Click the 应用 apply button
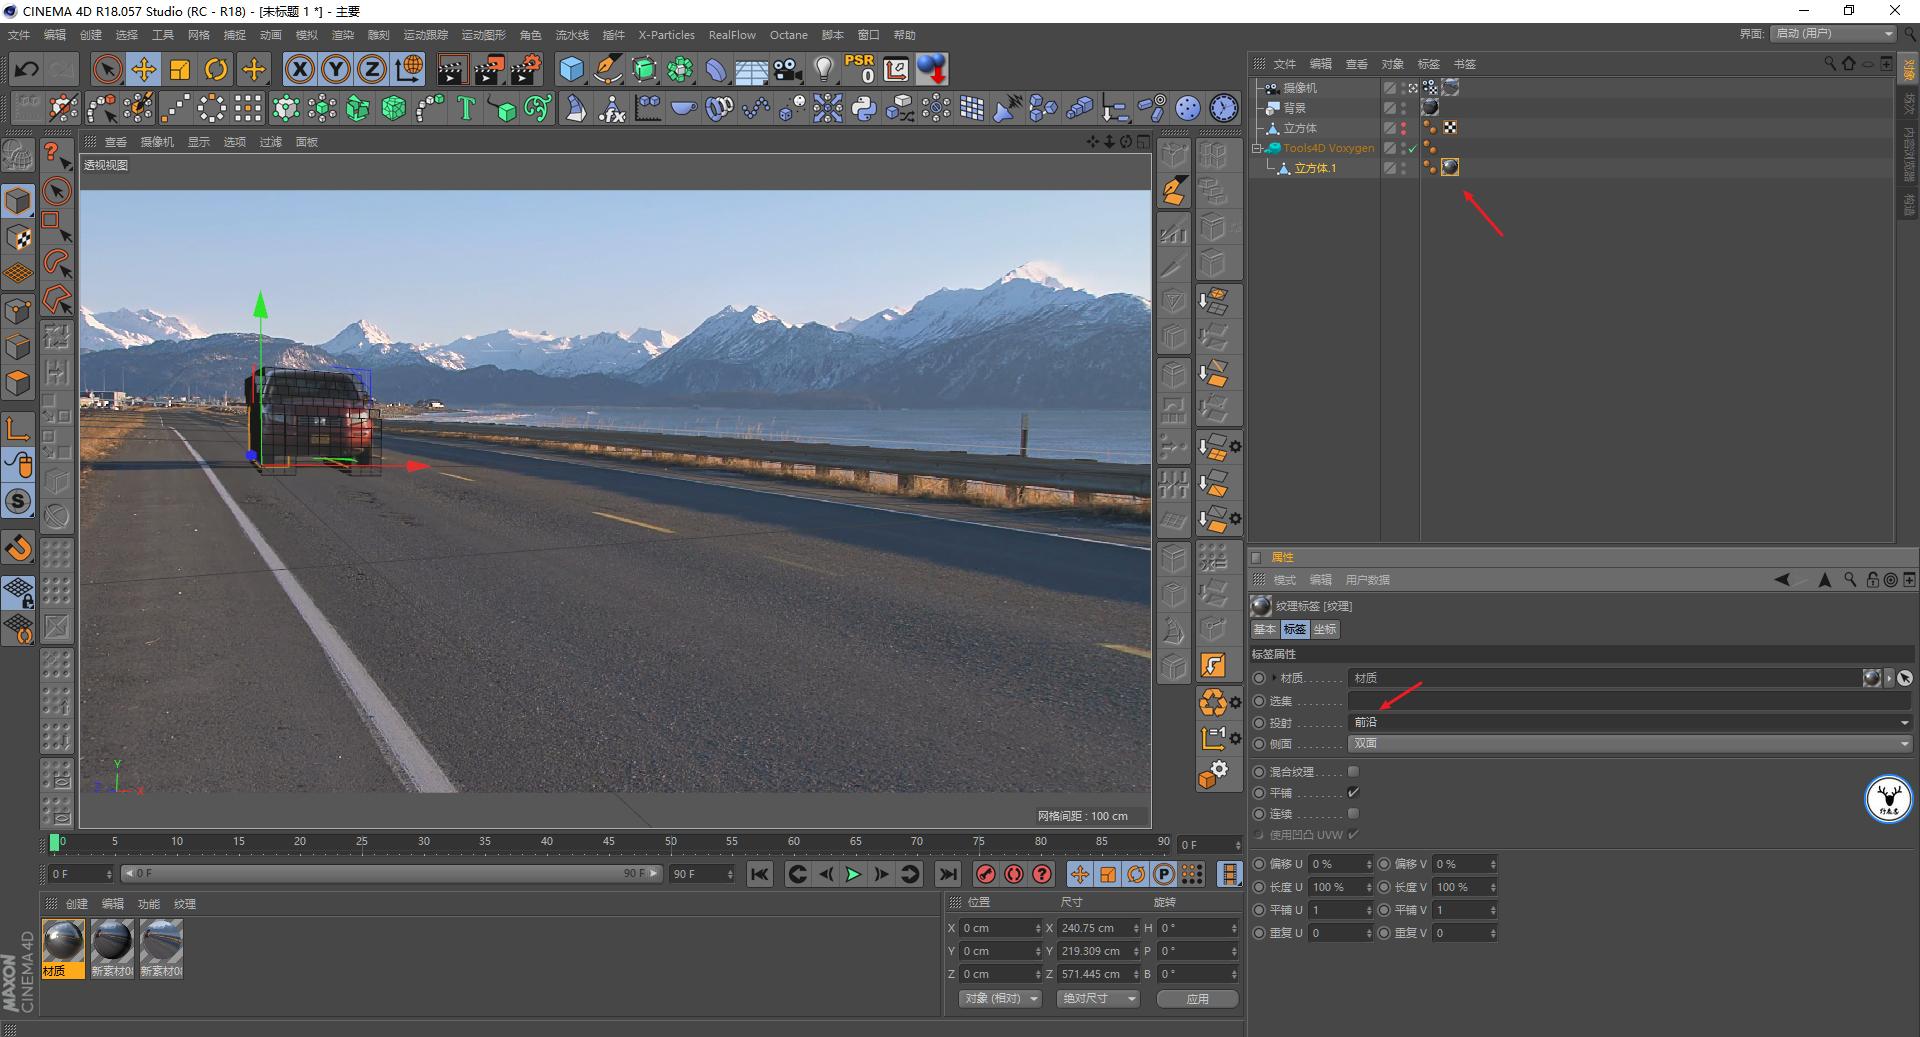1920x1037 pixels. (1197, 999)
